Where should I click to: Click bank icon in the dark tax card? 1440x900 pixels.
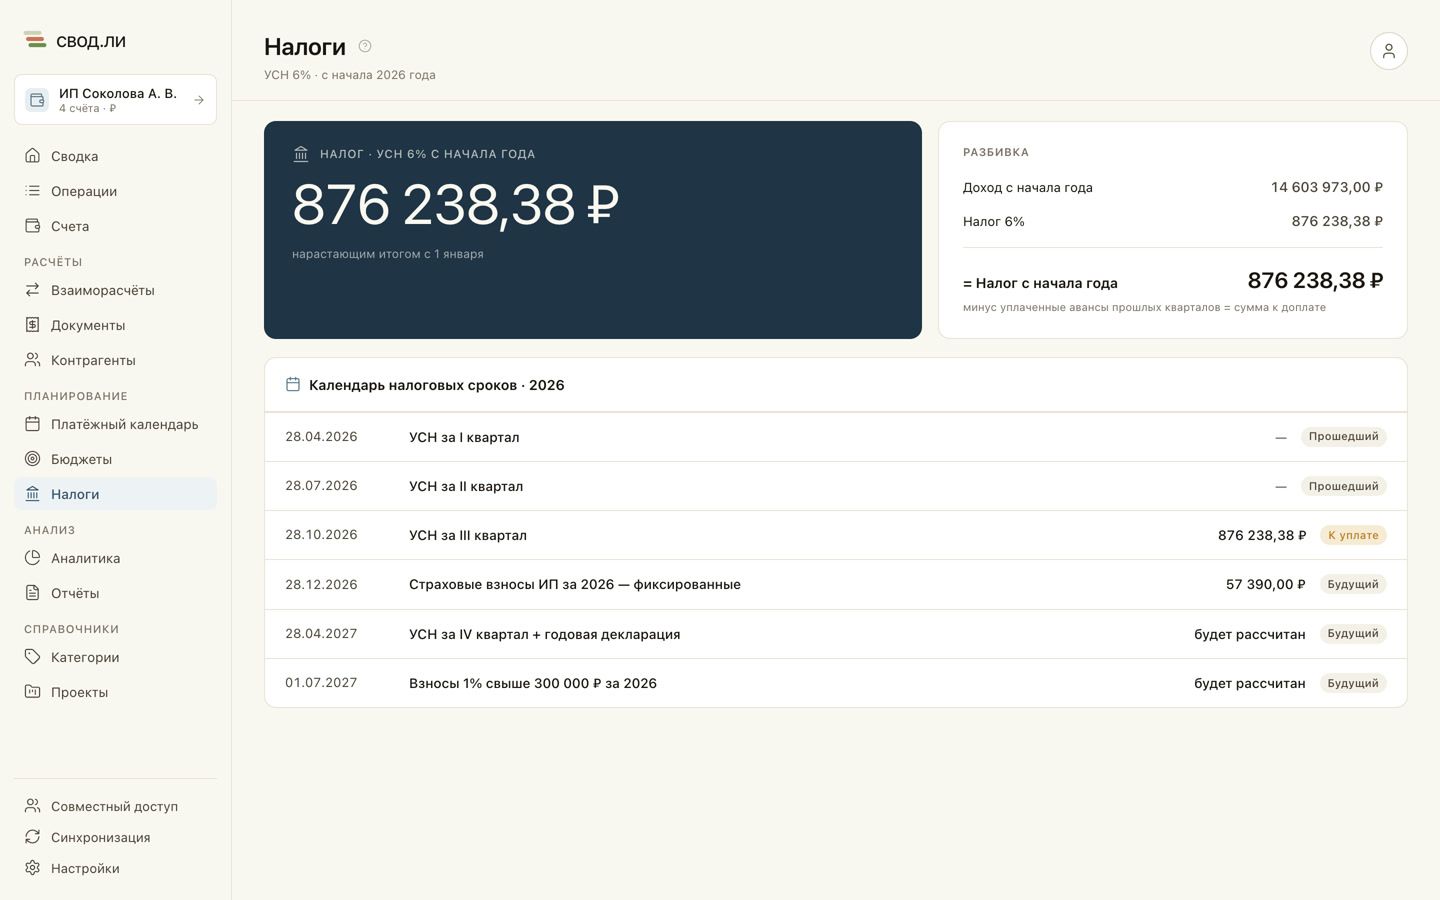301,154
